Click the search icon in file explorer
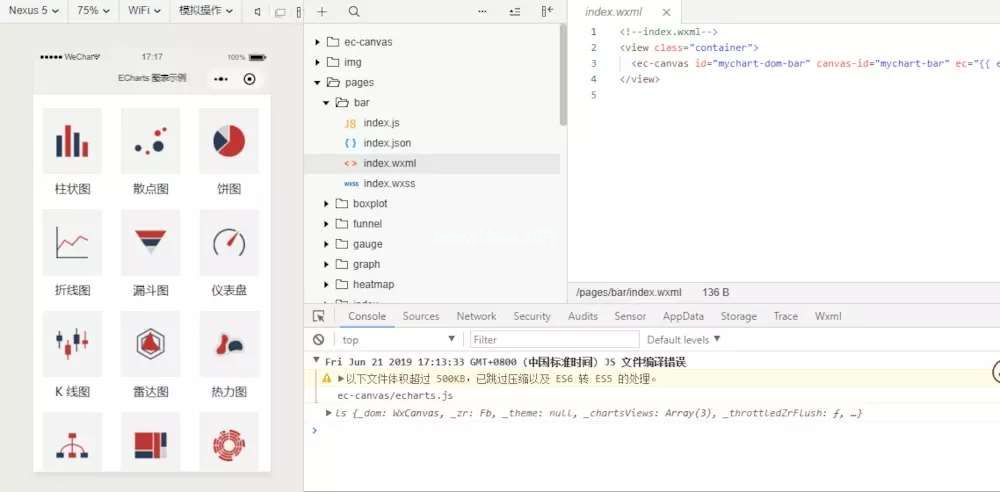The height and width of the screenshot is (492, 1000). click(x=354, y=12)
